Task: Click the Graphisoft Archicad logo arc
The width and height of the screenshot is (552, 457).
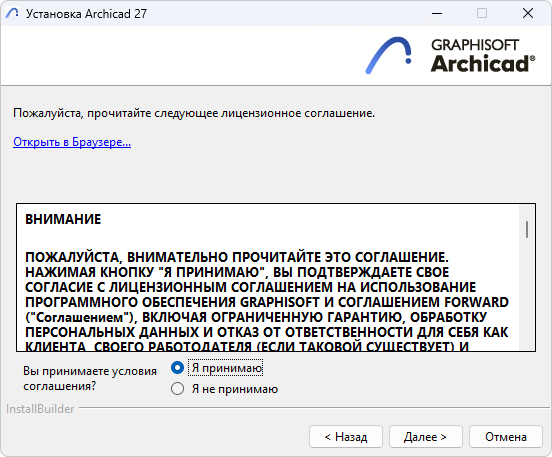Action: [388, 55]
